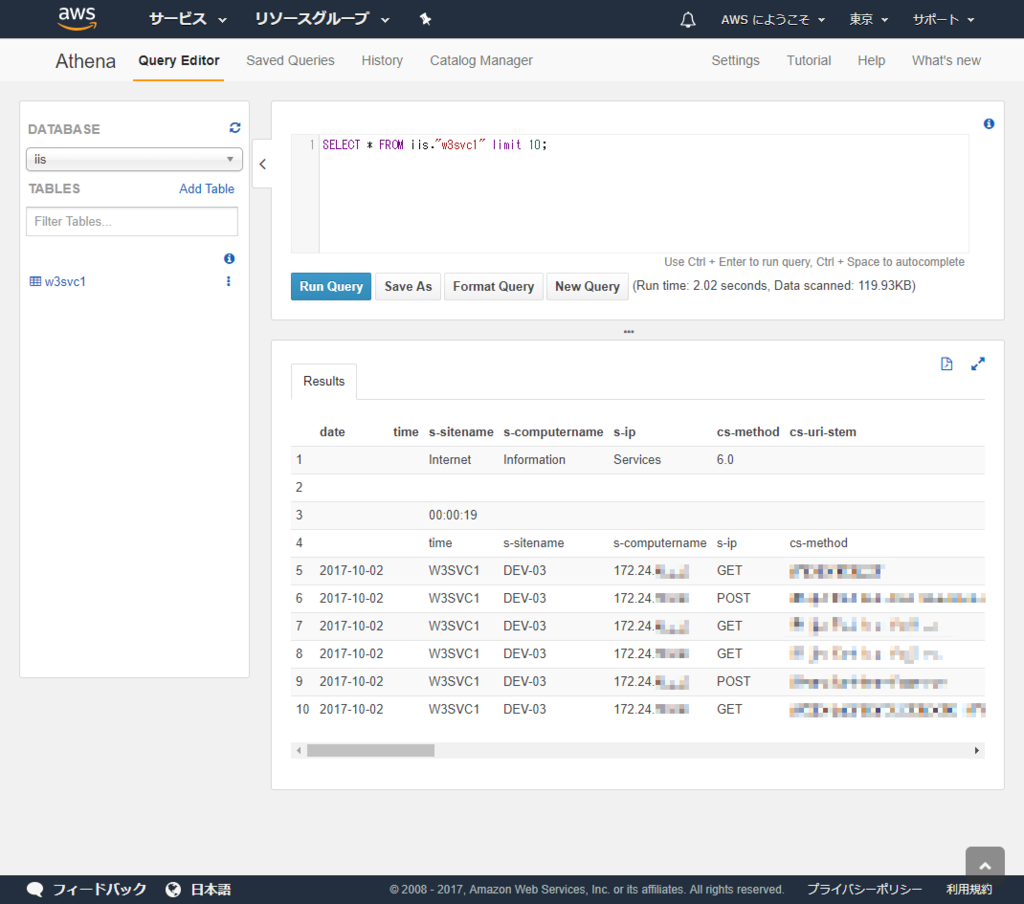This screenshot has height=904, width=1024.
Task: Select the Results tab
Action: 324,381
